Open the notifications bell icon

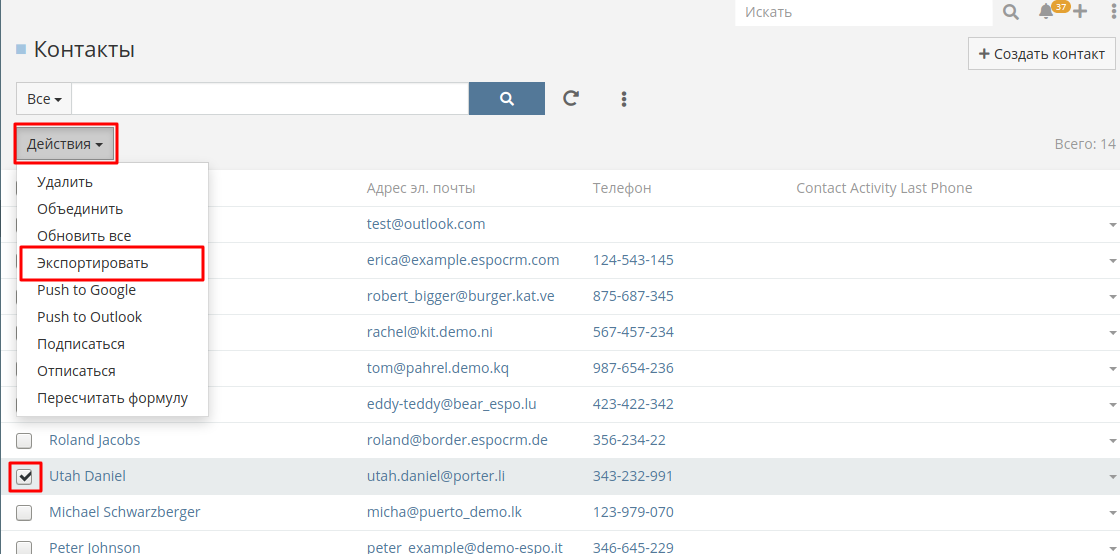point(1046,12)
